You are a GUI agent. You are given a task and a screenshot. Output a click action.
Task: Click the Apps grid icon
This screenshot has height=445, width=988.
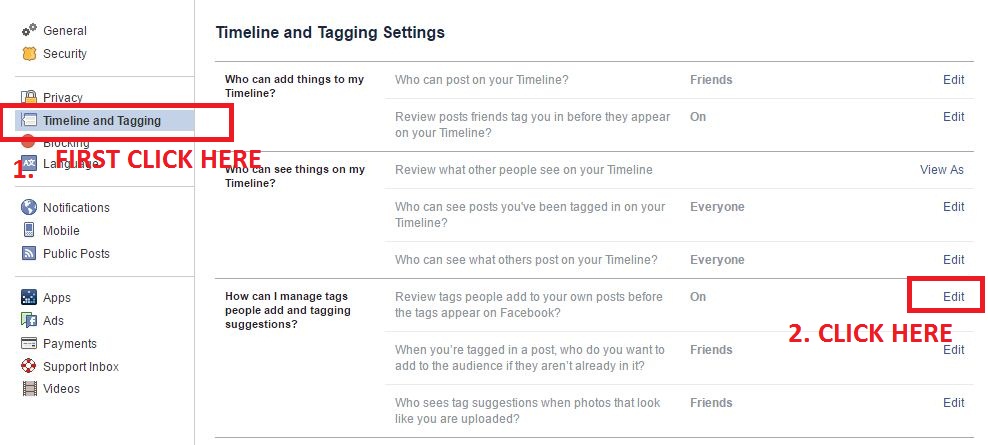(x=29, y=298)
